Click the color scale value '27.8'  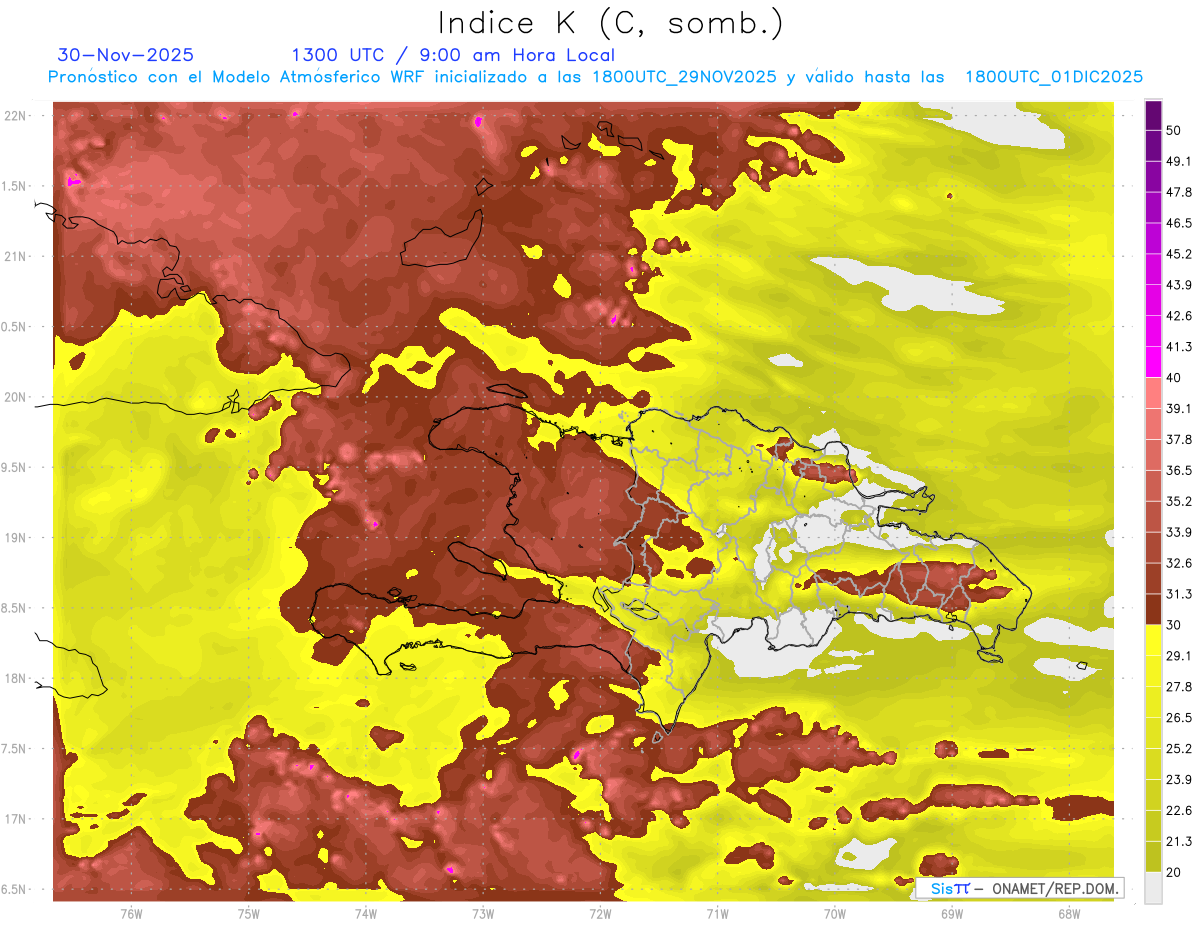pos(1180,687)
